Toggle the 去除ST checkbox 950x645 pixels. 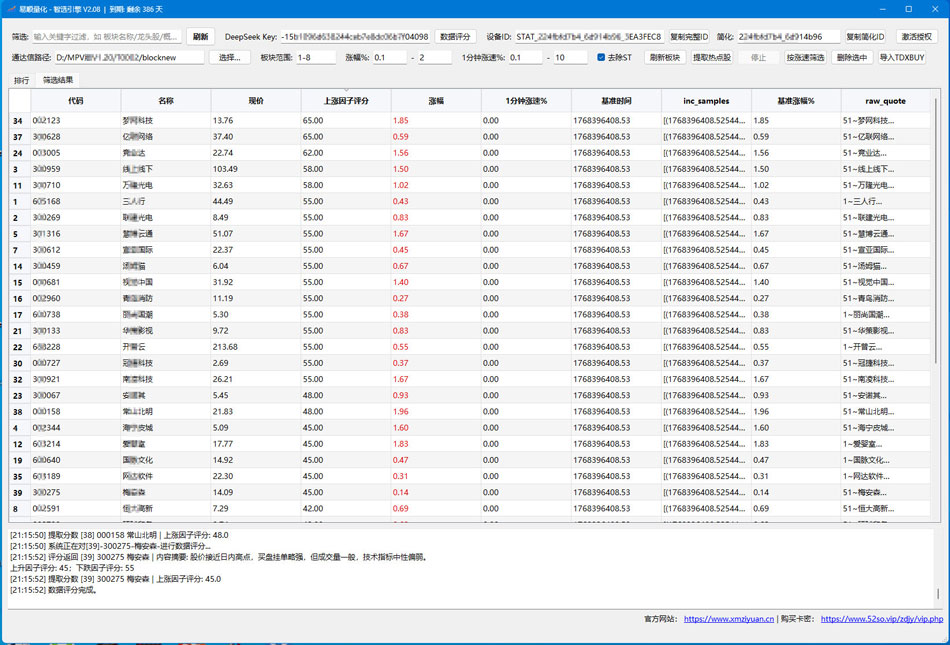602,58
